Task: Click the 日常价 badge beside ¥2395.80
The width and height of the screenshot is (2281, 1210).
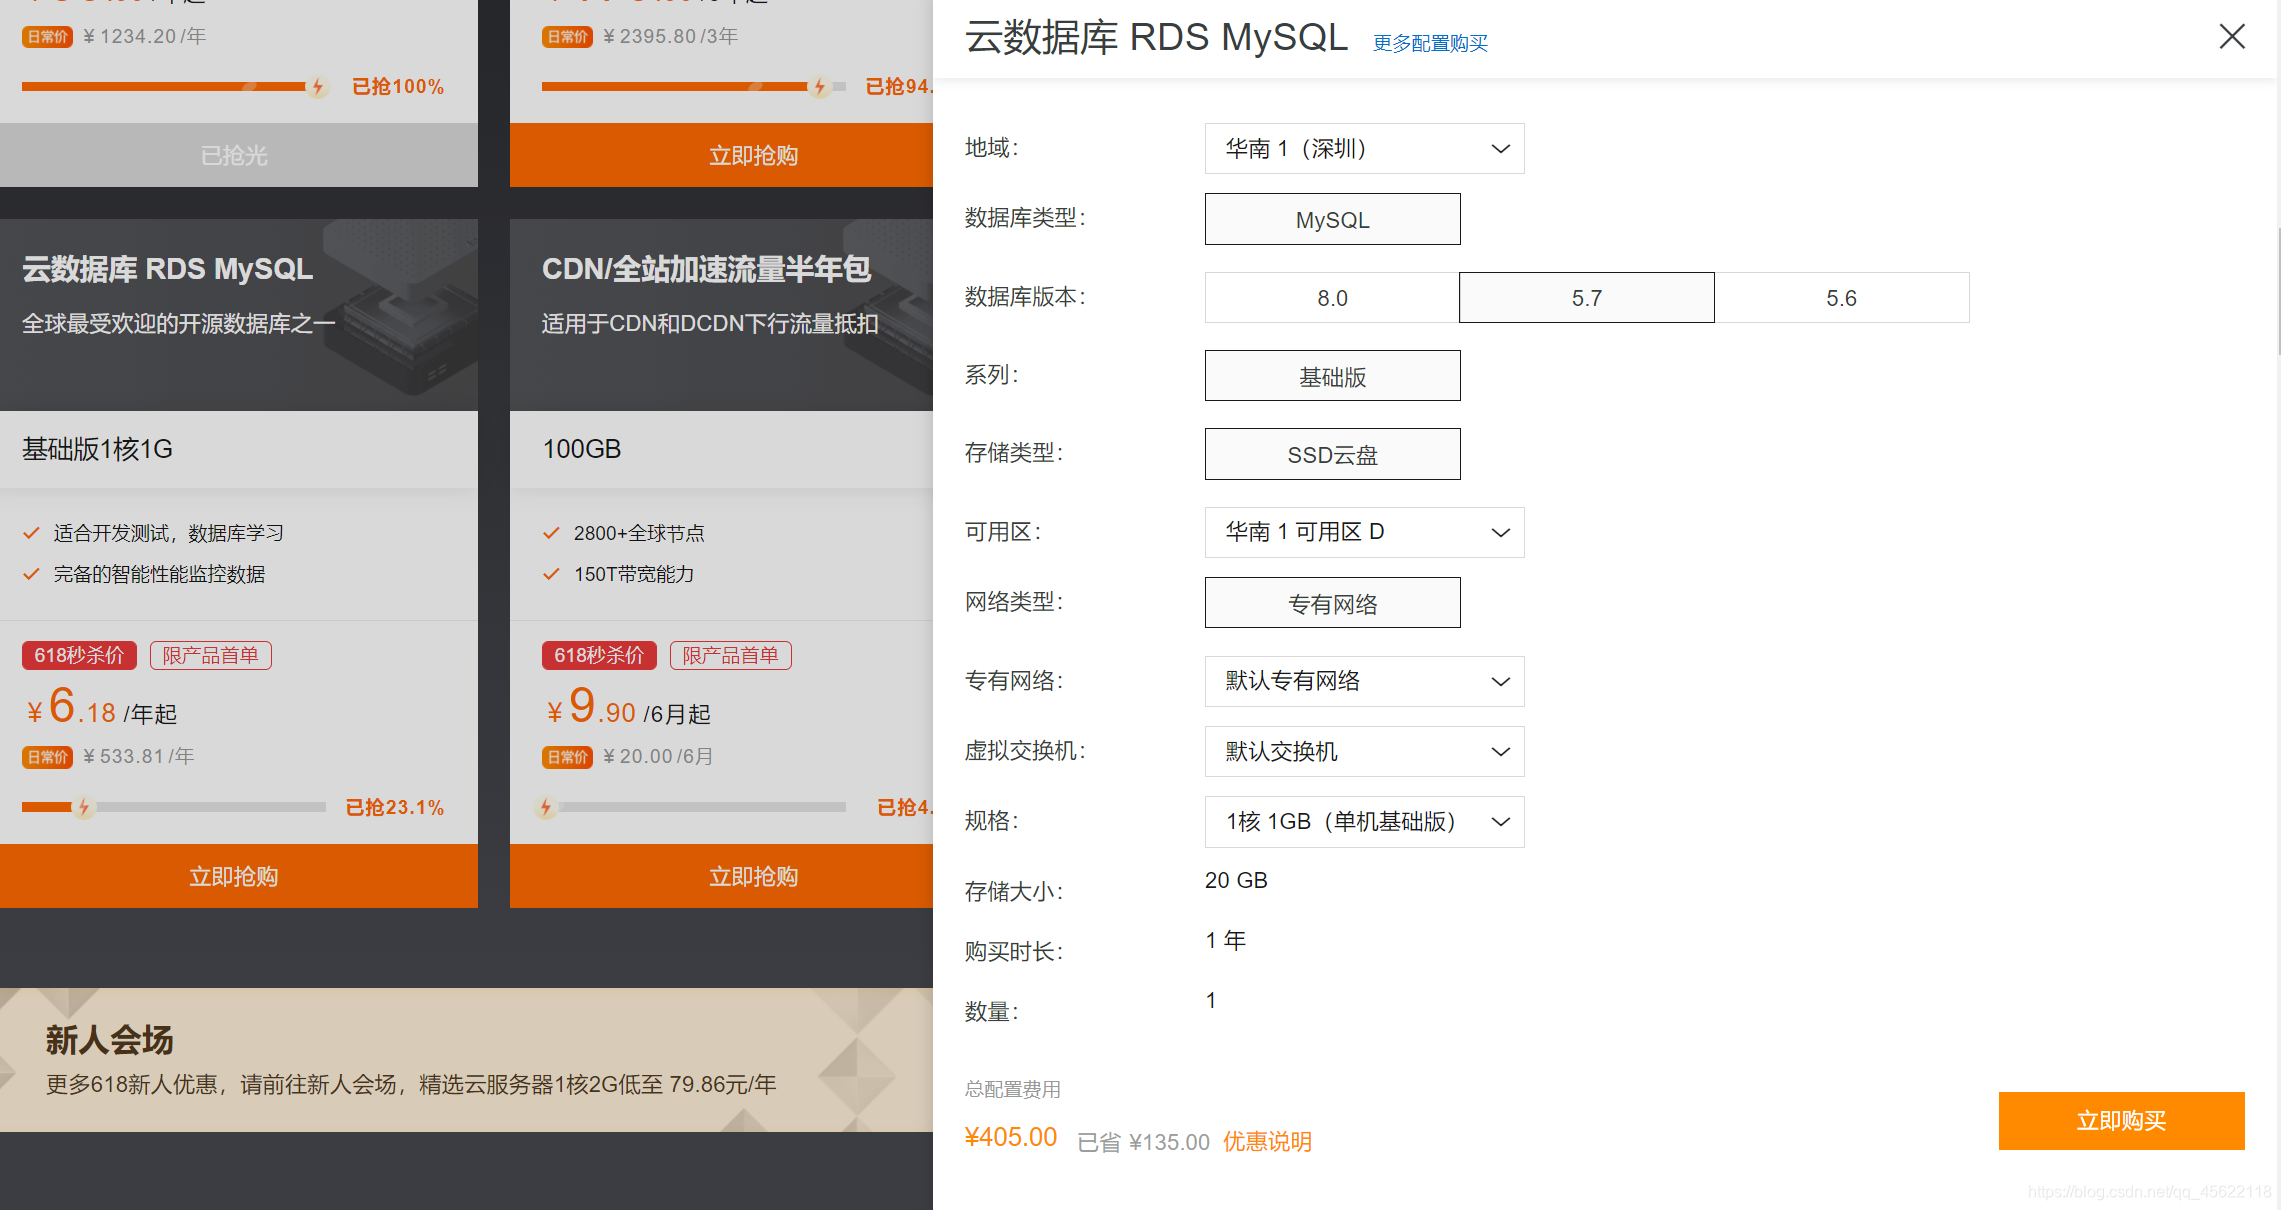Action: [x=568, y=37]
